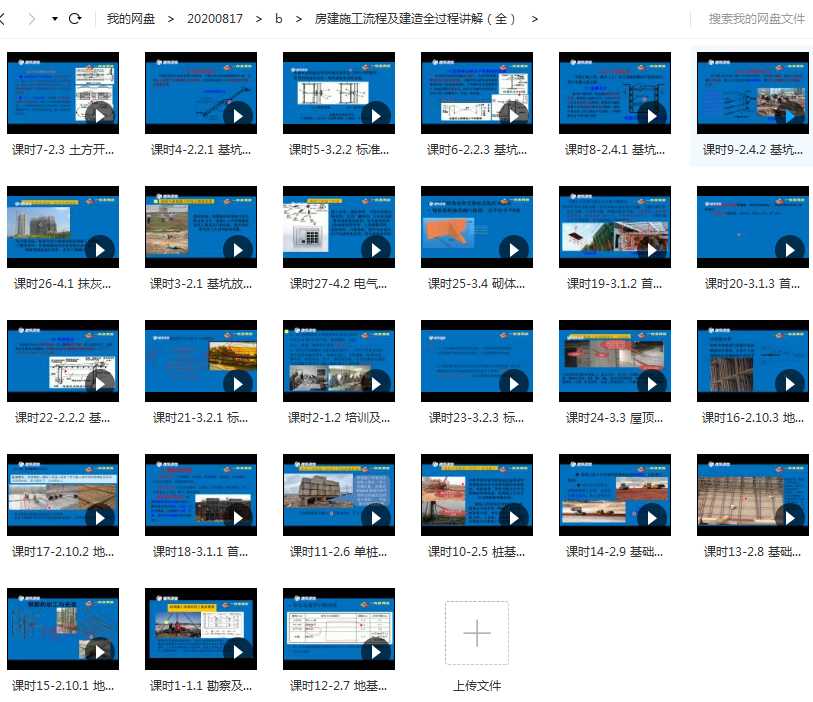The height and width of the screenshot is (702, 813).
Task: Open the navigation history dropdown arrow
Action: pyautogui.click(x=54, y=19)
